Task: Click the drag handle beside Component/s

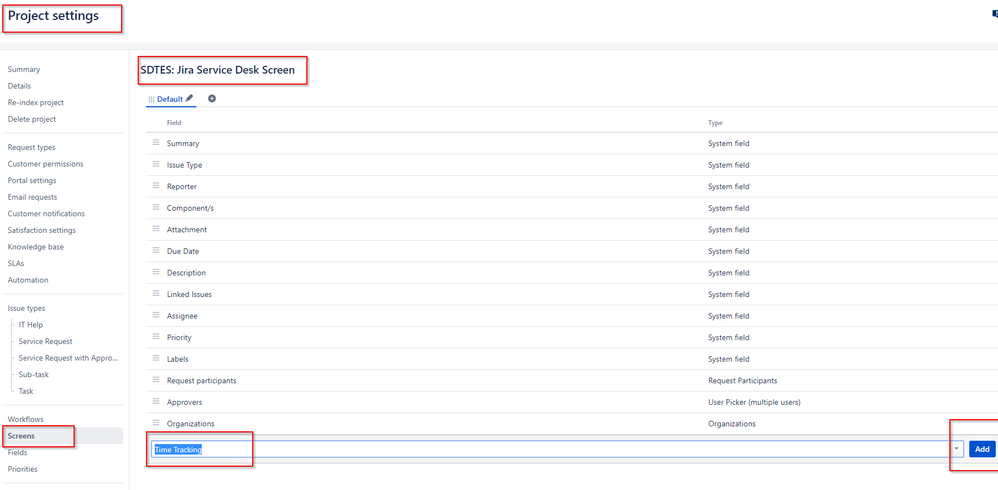Action: pos(156,207)
